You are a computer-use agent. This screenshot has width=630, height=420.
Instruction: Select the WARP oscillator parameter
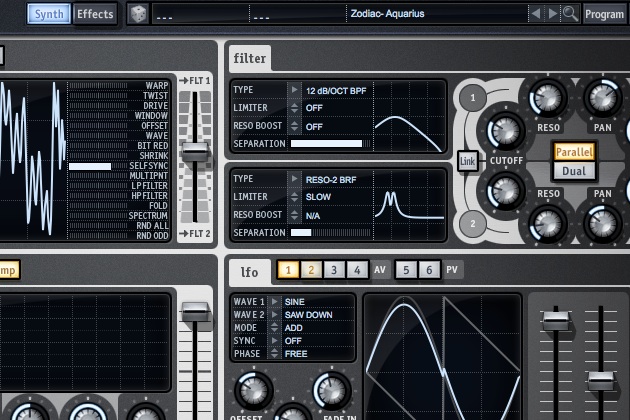coord(157,86)
